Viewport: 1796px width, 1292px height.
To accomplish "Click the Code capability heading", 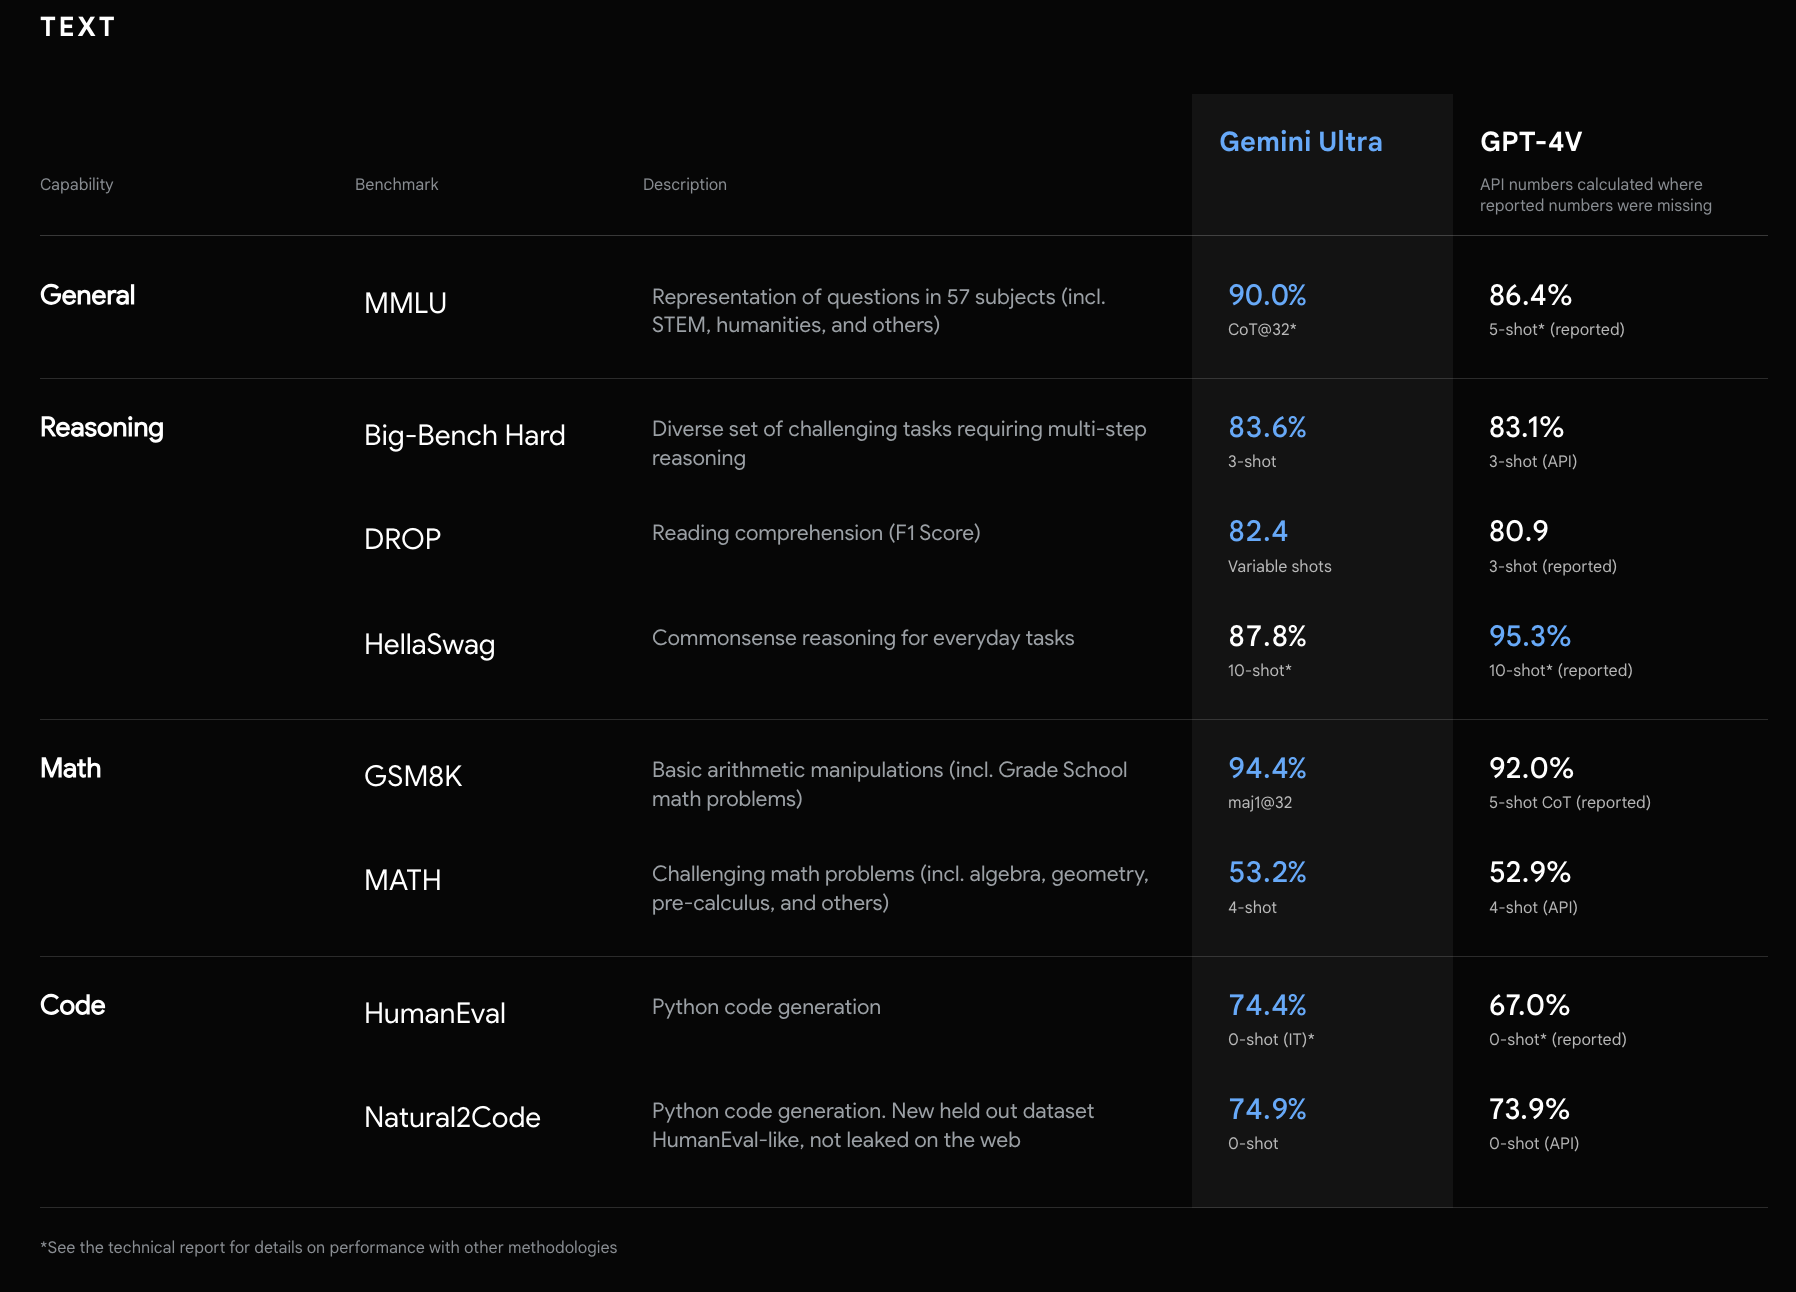I will click(x=71, y=1005).
